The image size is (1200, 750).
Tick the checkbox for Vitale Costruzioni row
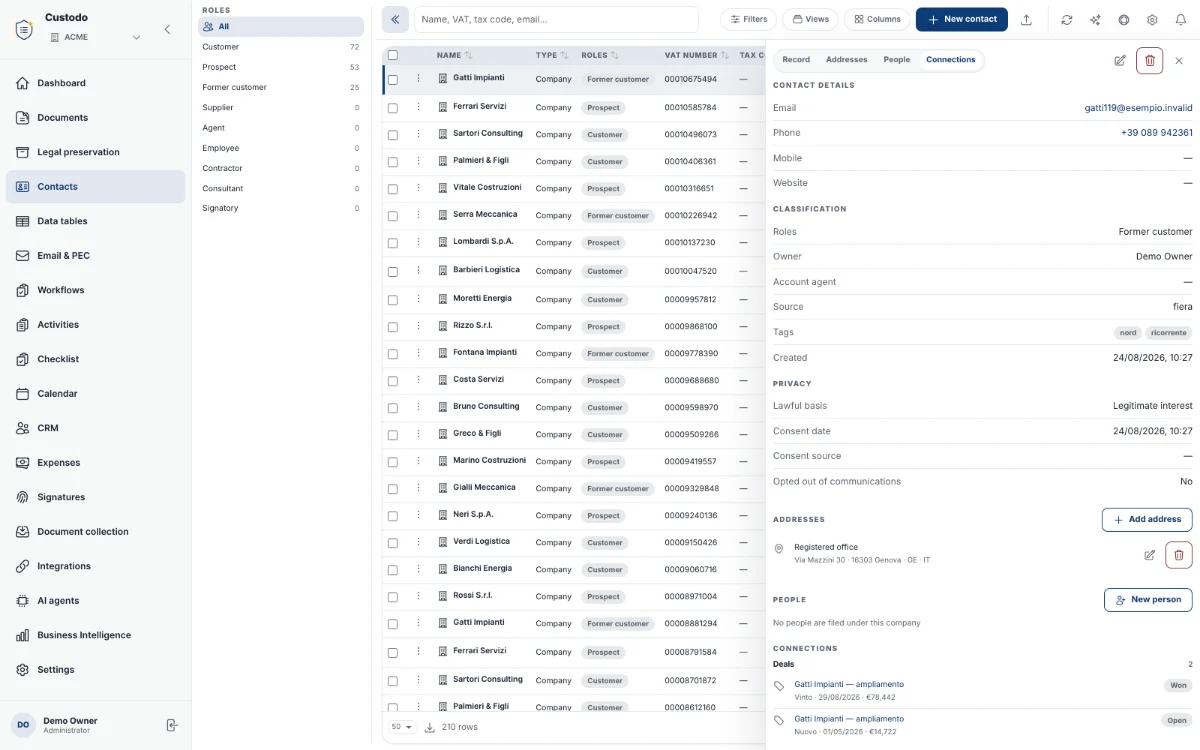pyautogui.click(x=393, y=188)
